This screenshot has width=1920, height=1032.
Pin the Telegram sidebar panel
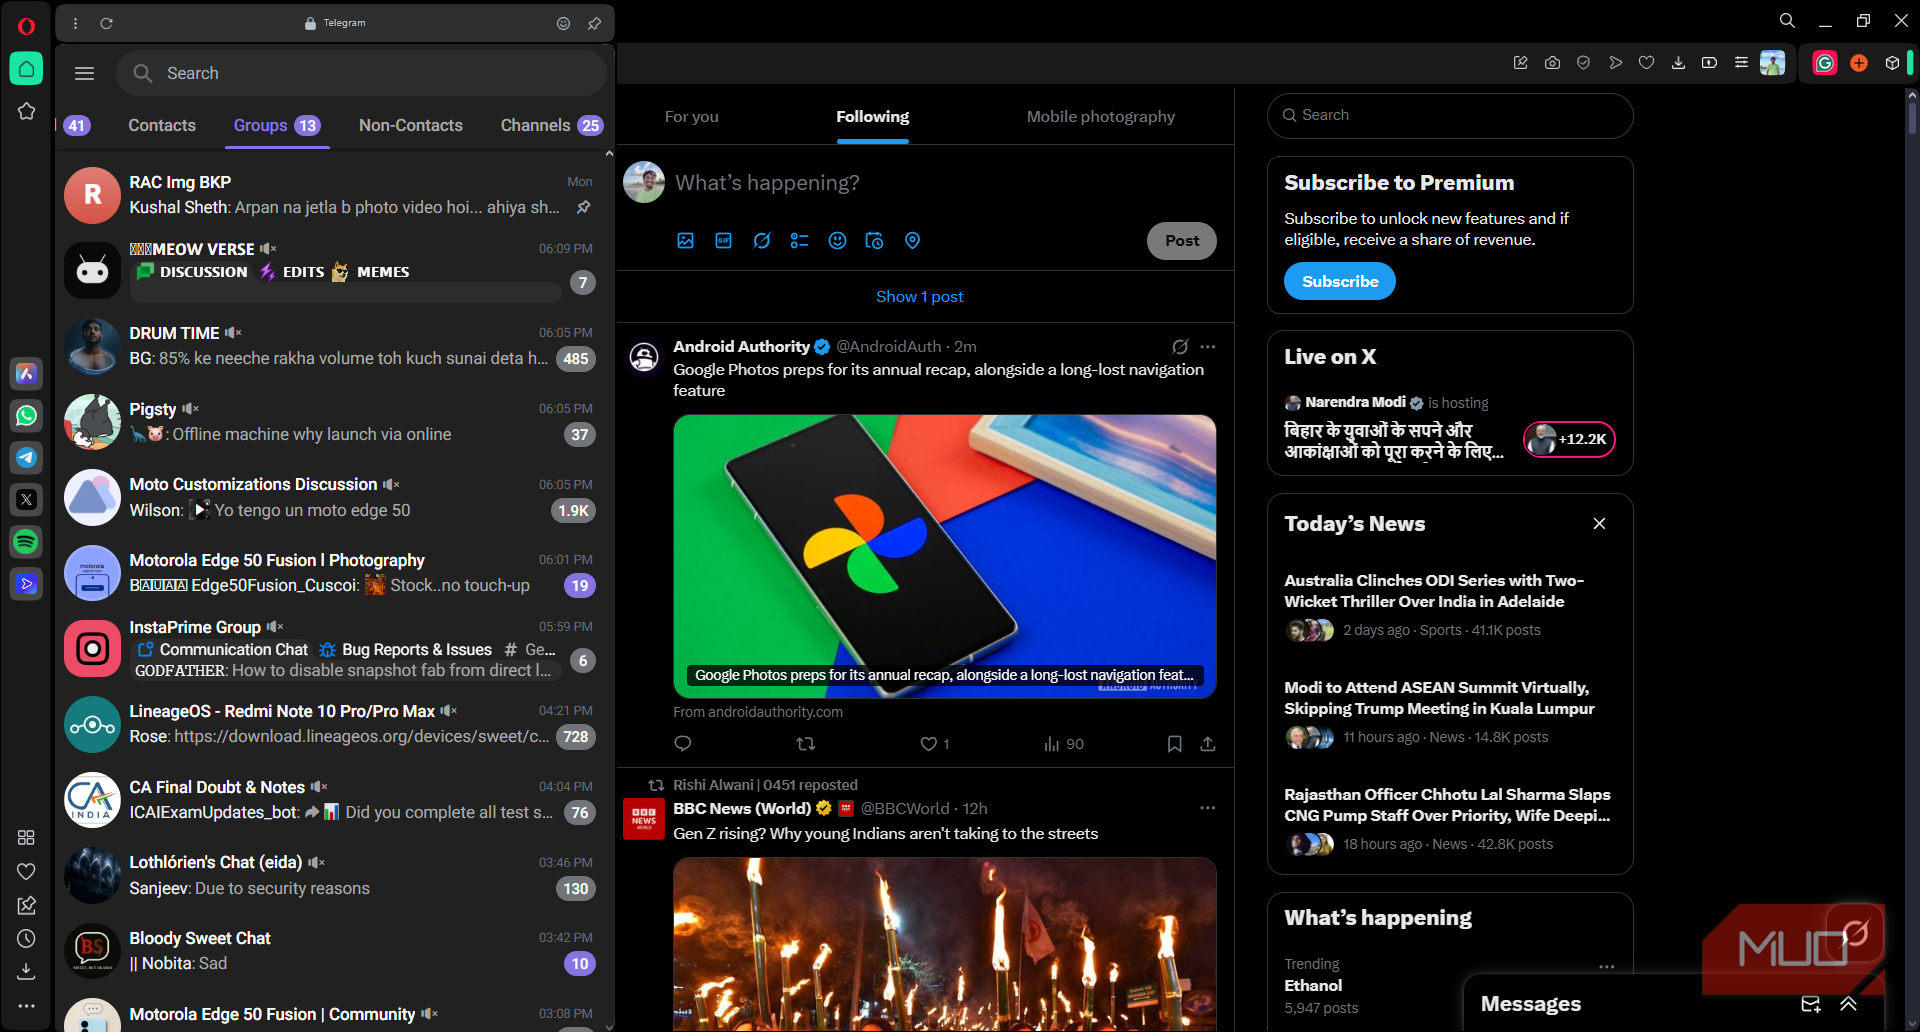(594, 23)
